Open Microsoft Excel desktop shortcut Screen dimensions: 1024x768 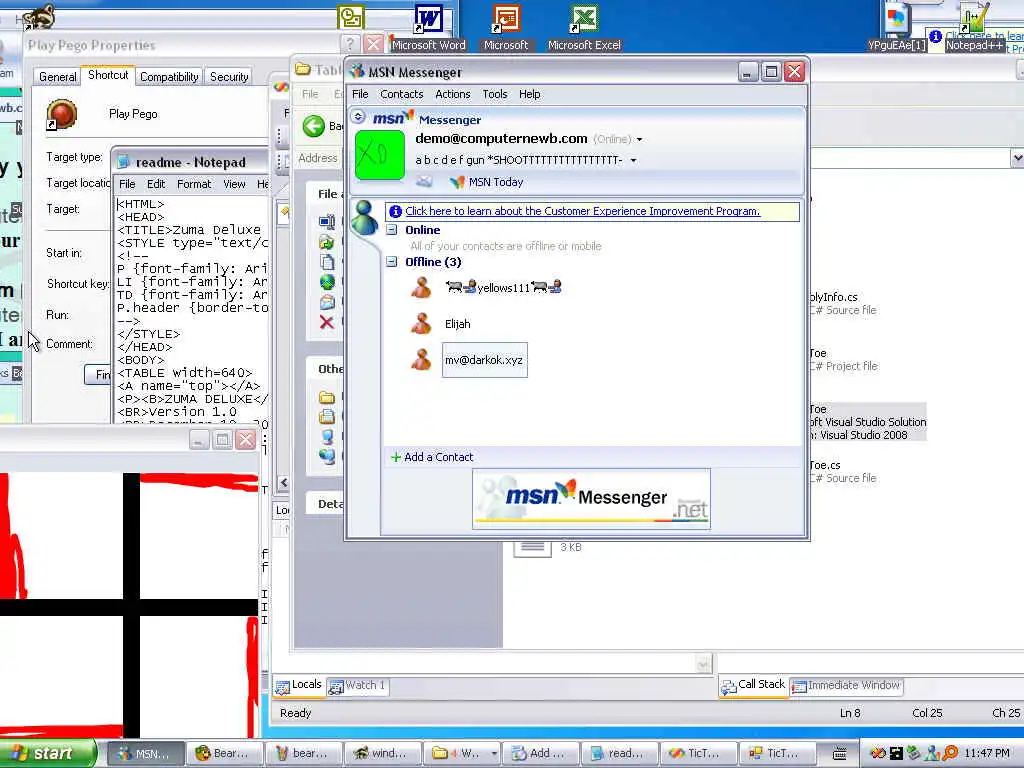(x=584, y=27)
